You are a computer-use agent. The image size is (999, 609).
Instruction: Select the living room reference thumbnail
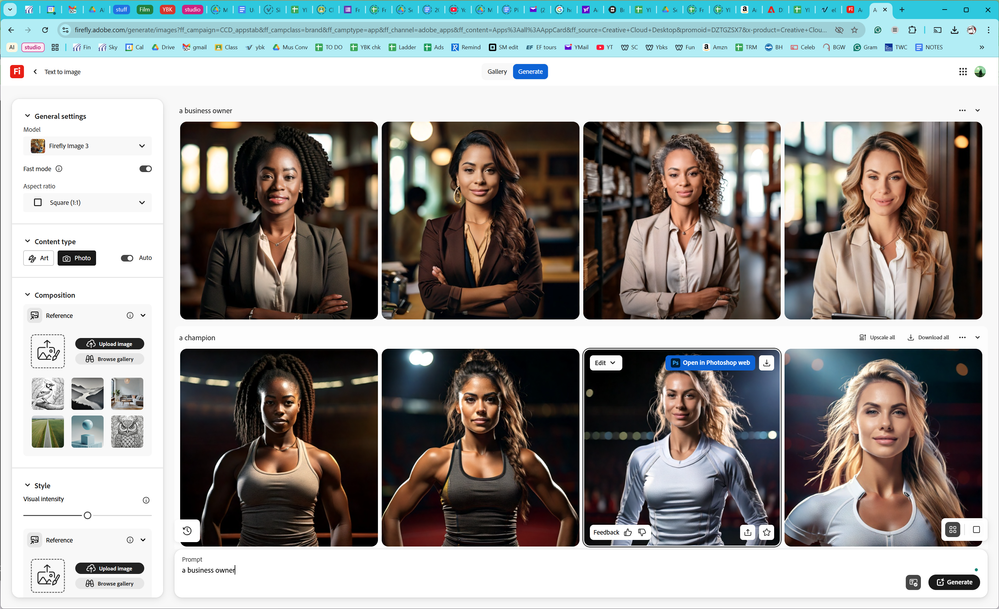[127, 393]
